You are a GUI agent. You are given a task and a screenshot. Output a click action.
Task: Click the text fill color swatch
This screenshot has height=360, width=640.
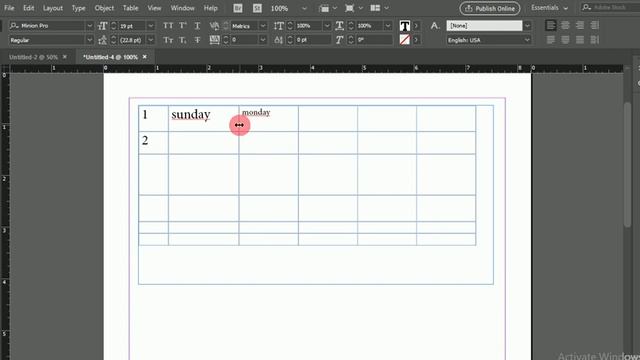point(404,26)
